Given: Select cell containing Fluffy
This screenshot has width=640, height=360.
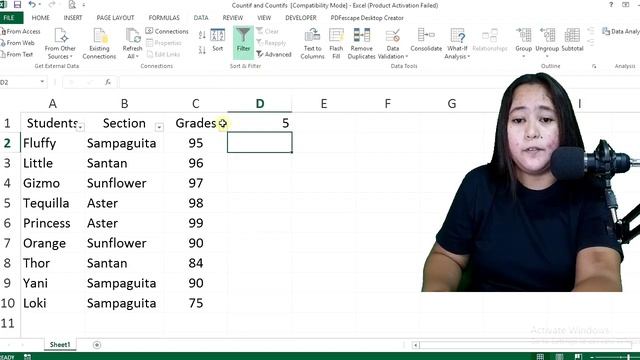Looking at the screenshot, I should coord(52,143).
